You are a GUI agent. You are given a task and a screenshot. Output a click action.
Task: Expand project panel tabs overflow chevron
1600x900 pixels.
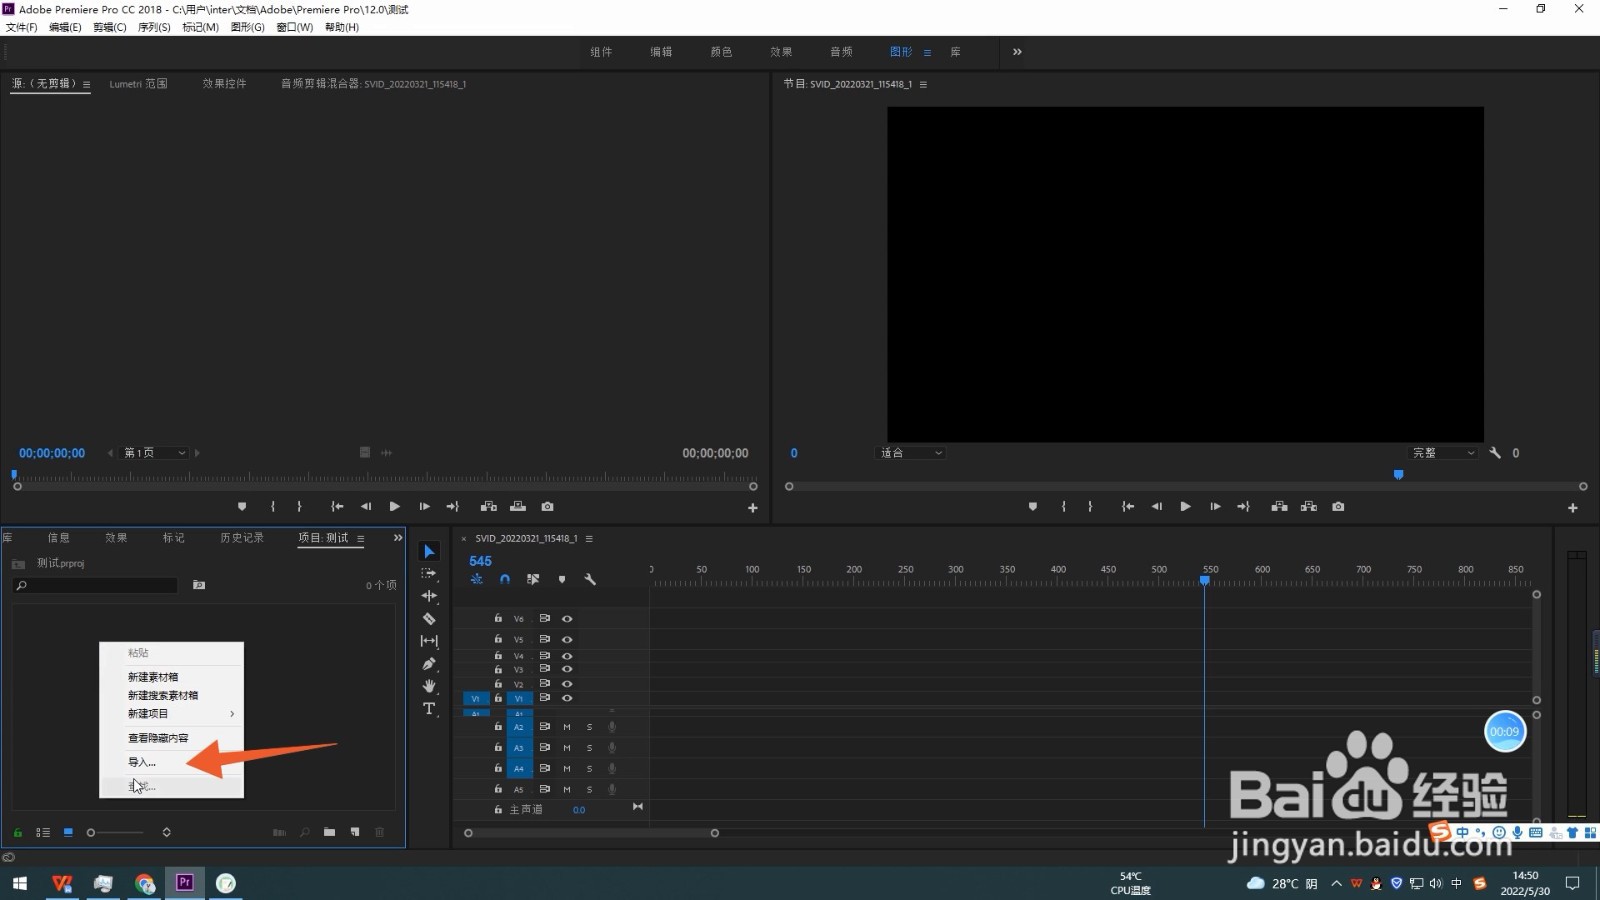point(398,538)
